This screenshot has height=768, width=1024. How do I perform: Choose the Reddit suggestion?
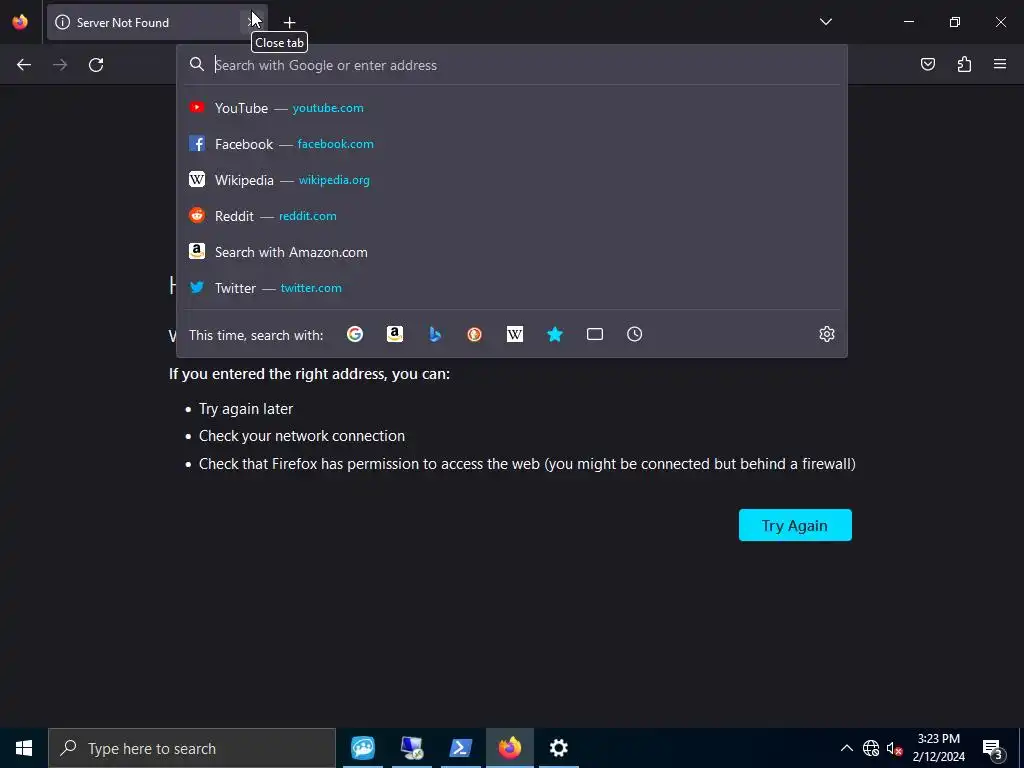[513, 216]
